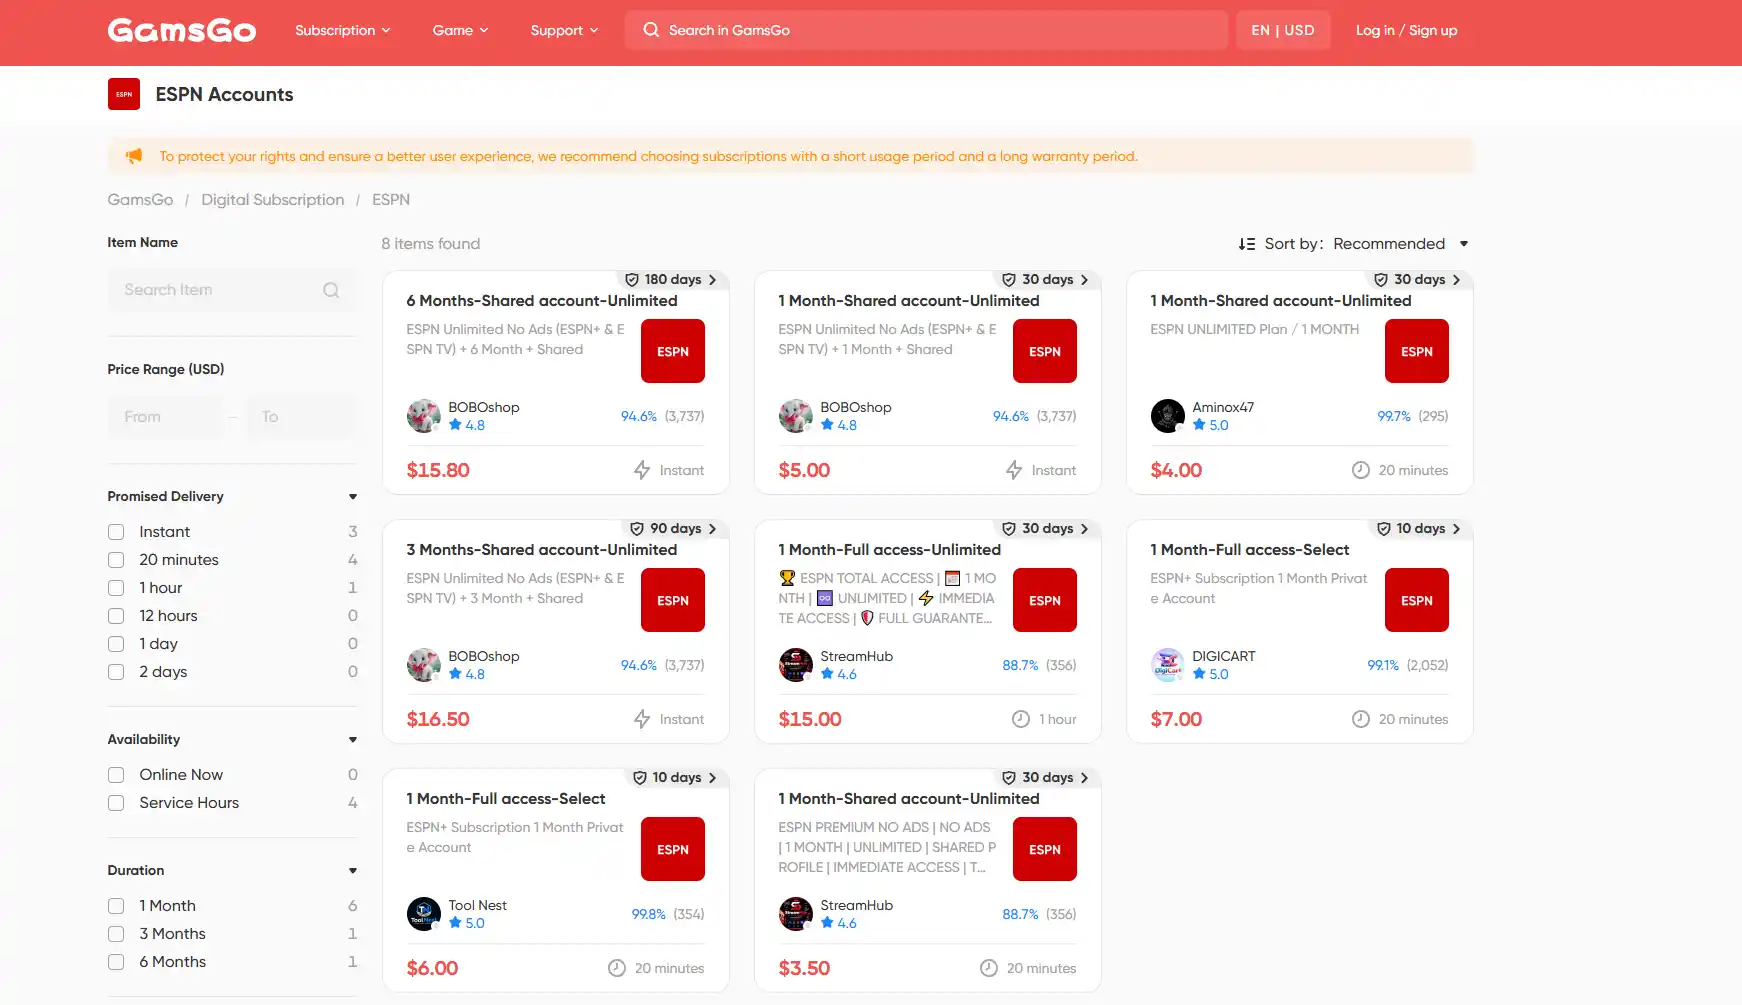The width and height of the screenshot is (1742, 1005).
Task: Open the Subscription menu
Action: click(343, 30)
